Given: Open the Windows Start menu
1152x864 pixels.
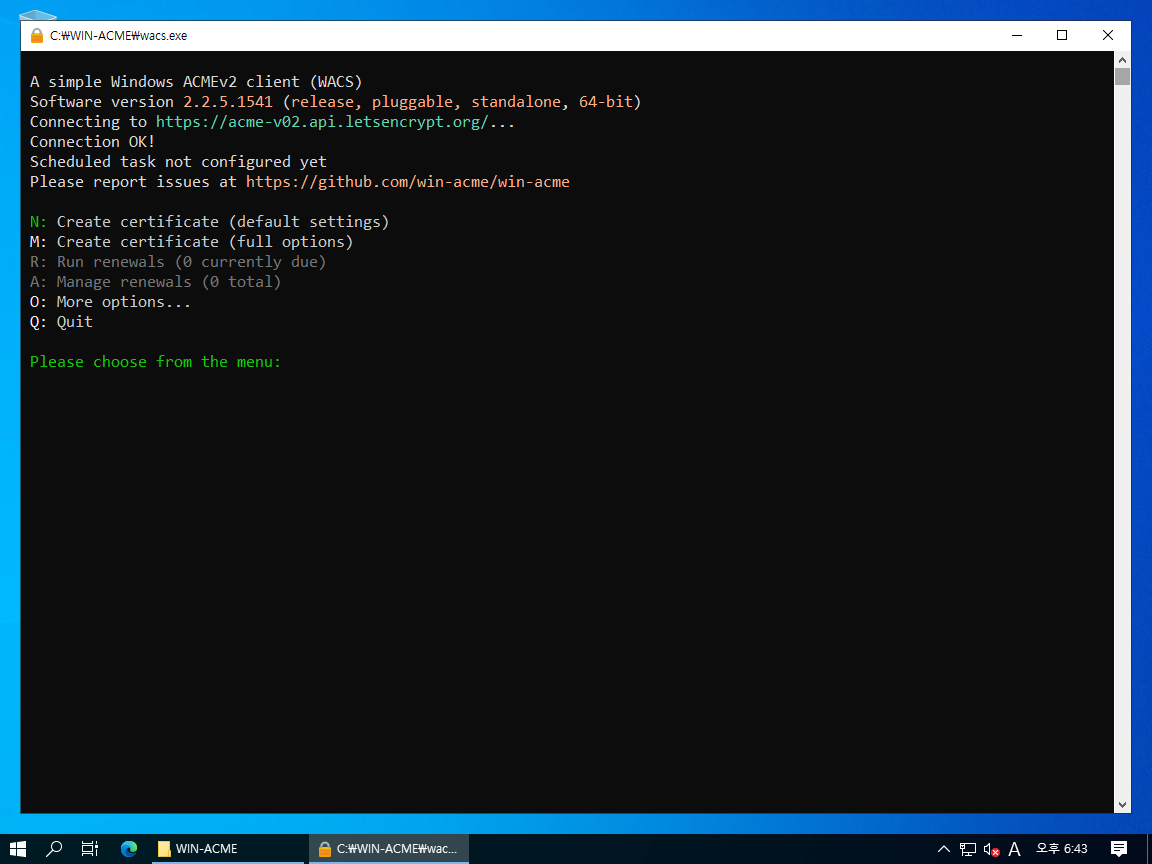Looking at the screenshot, I should click(x=18, y=849).
